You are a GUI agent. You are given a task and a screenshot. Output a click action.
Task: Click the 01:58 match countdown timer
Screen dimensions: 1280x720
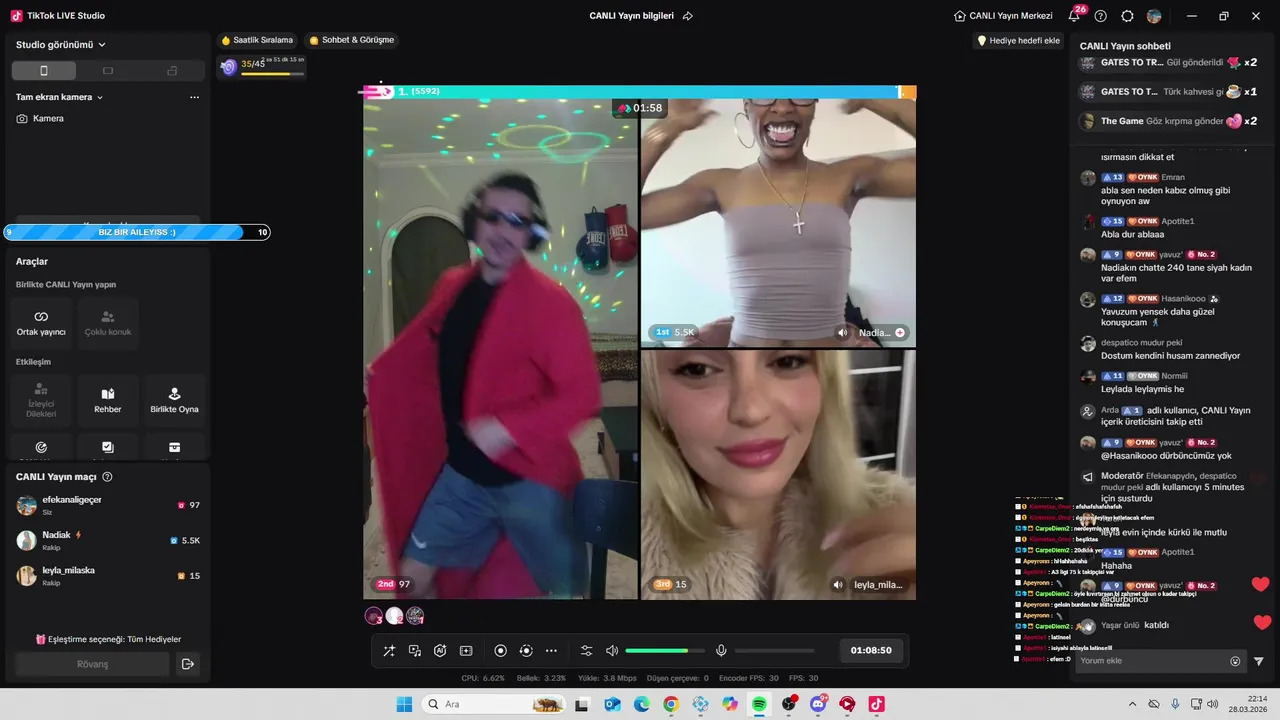pos(640,108)
